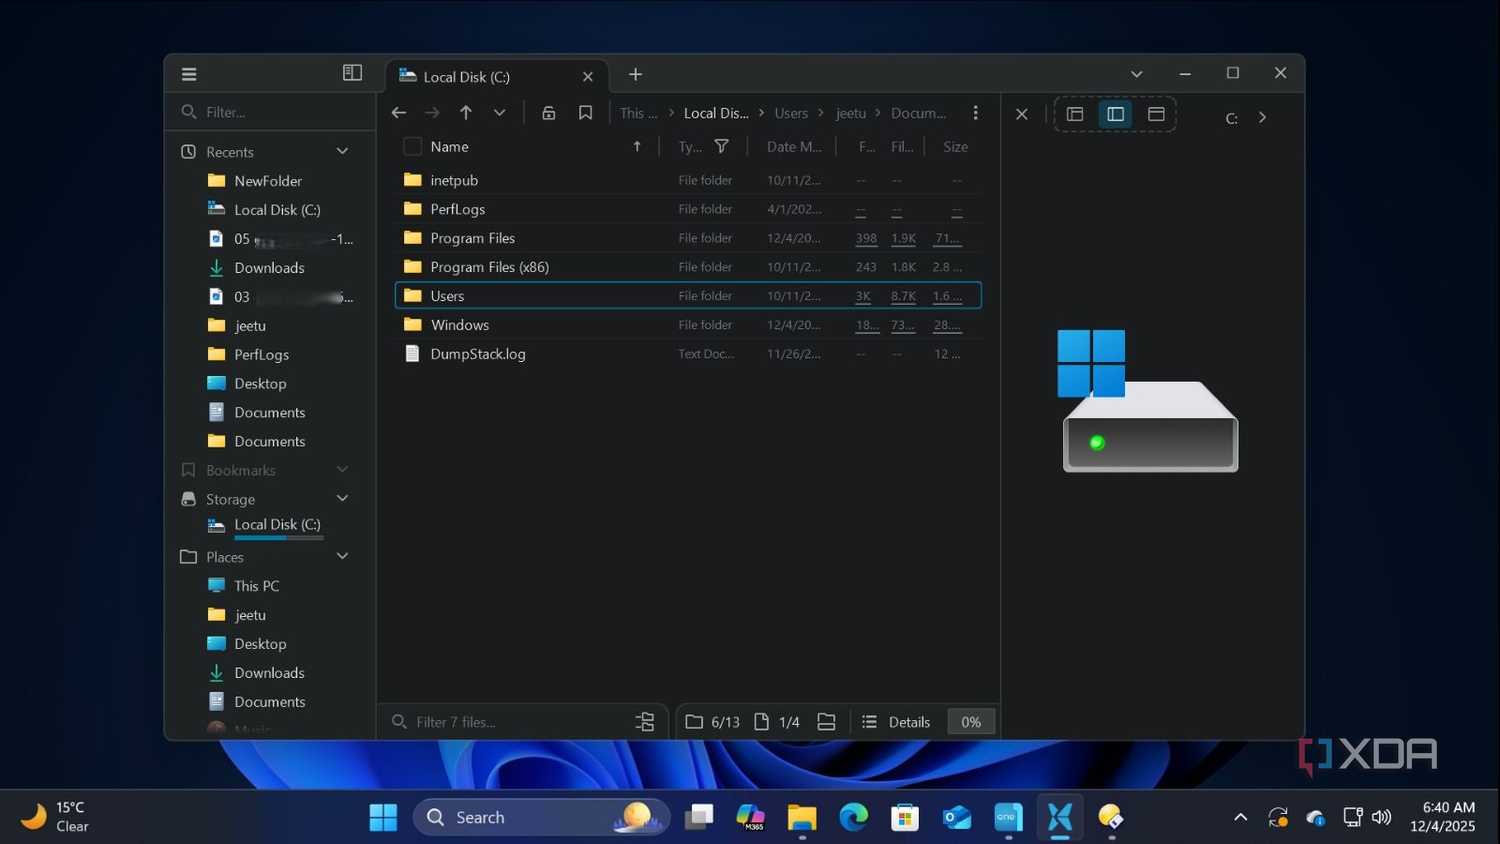Click folder icon beside 1/4 count
Viewport: 1500px width, 844px height.
coord(826,722)
